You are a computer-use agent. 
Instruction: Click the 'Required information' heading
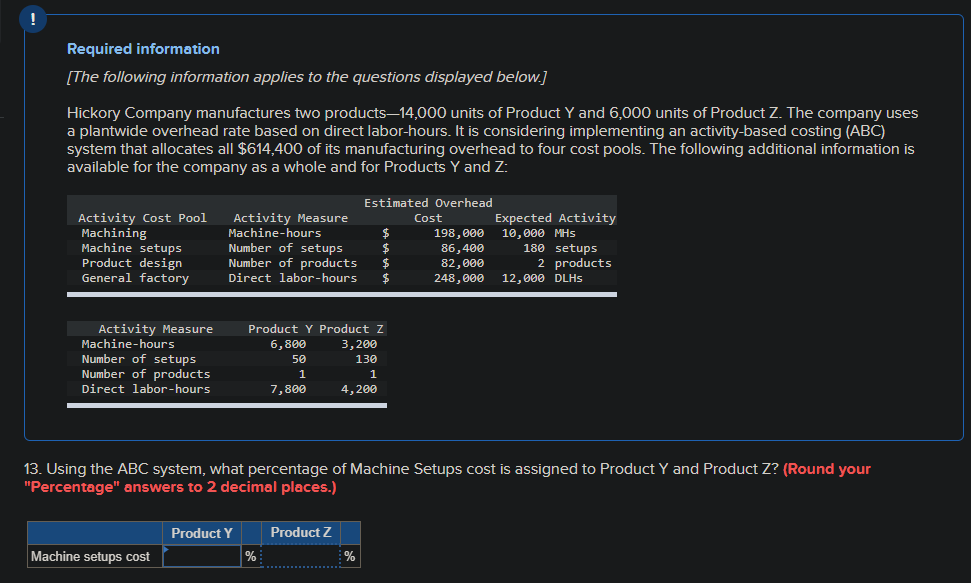click(x=143, y=49)
